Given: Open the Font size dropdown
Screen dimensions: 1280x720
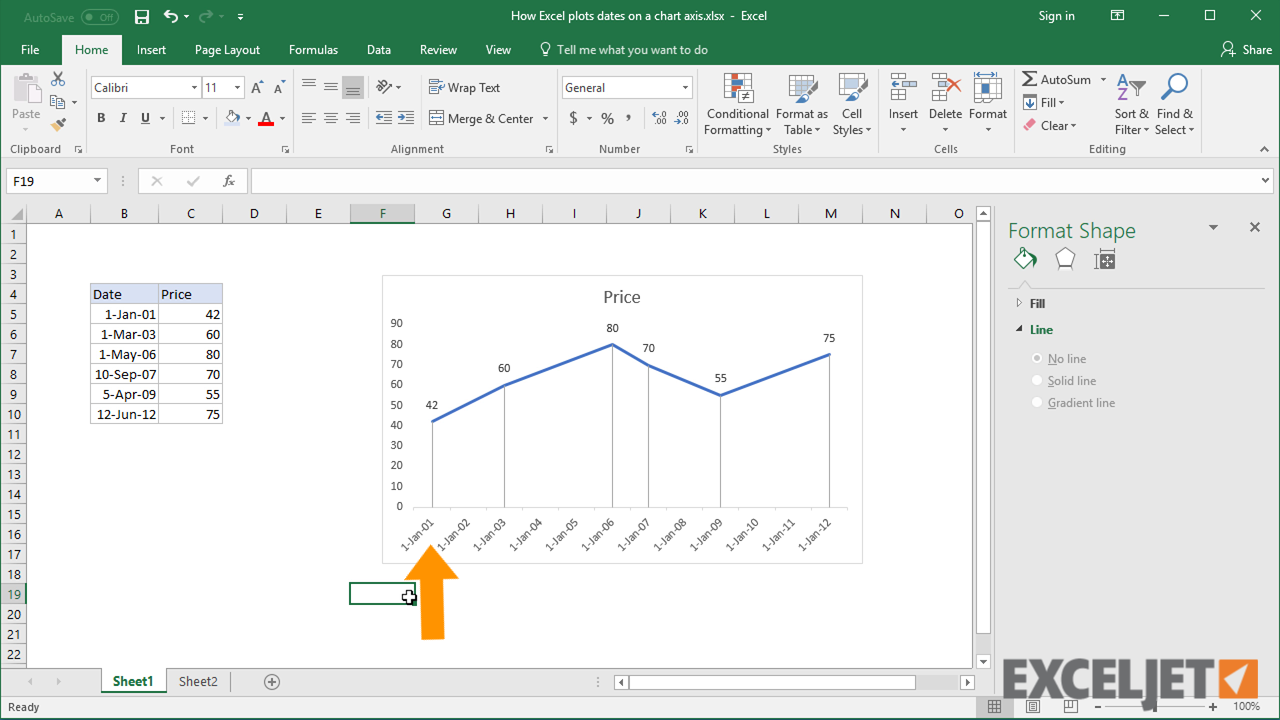Looking at the screenshot, I should 236,88.
